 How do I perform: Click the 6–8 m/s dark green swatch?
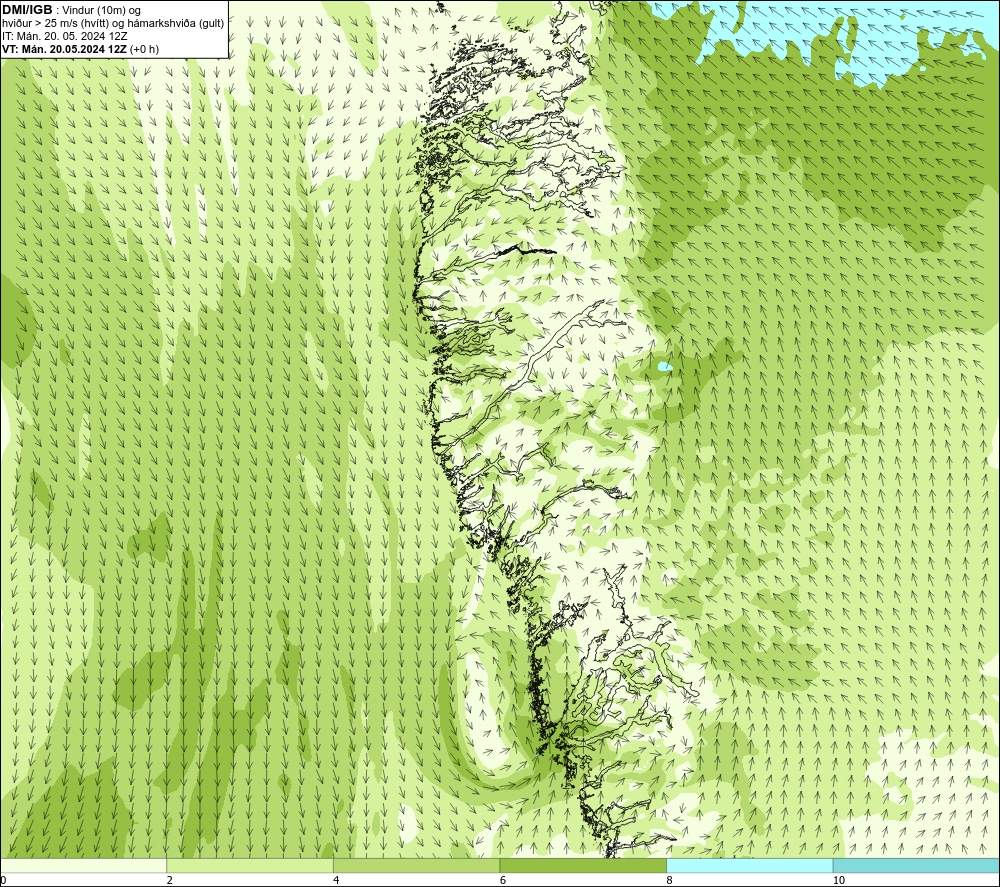583,865
